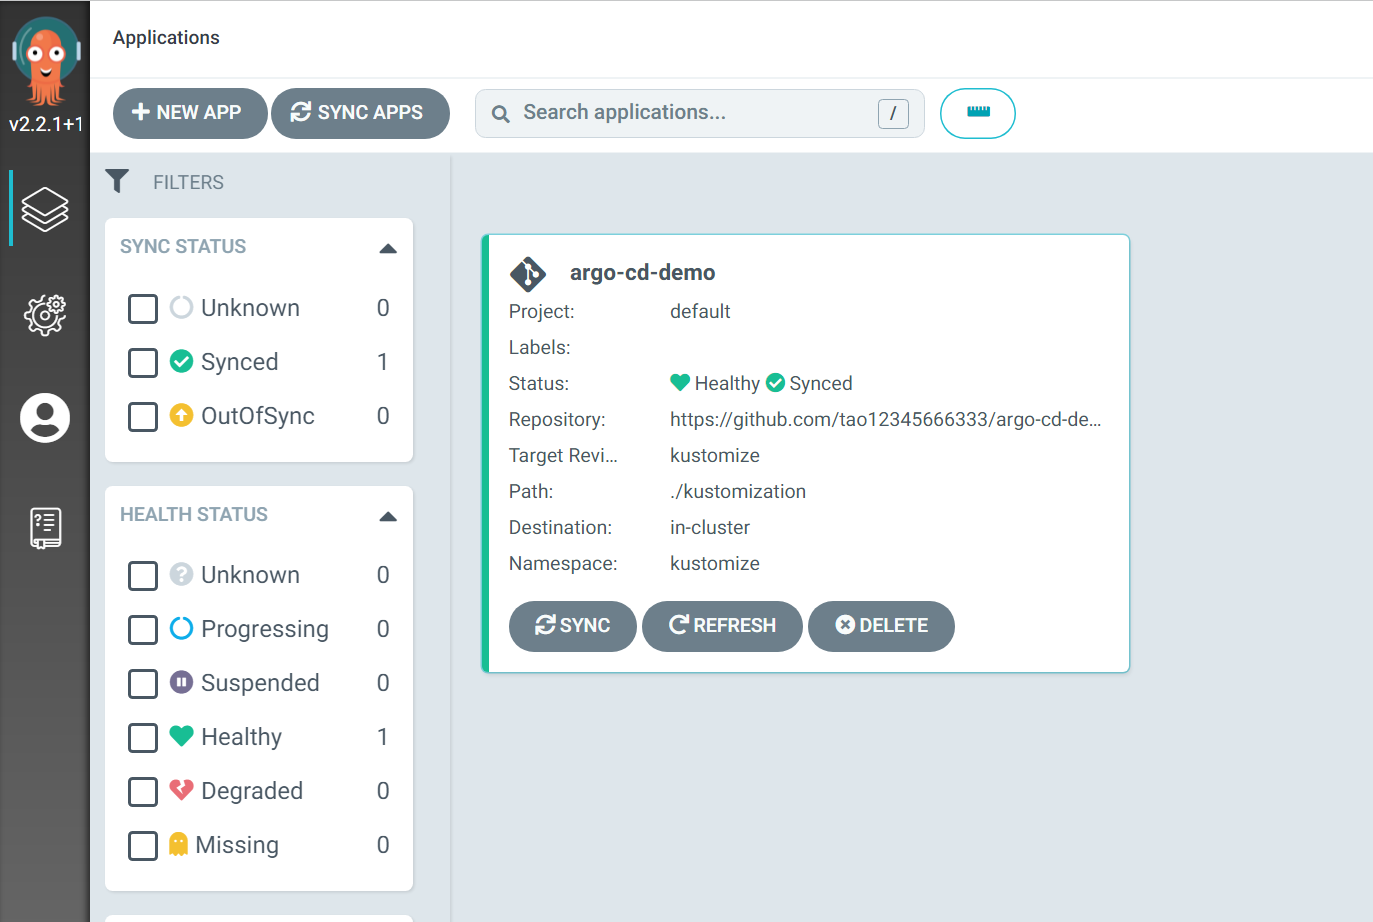Click the kustomize namespace value
The height and width of the screenshot is (922, 1373).
pyautogui.click(x=715, y=564)
